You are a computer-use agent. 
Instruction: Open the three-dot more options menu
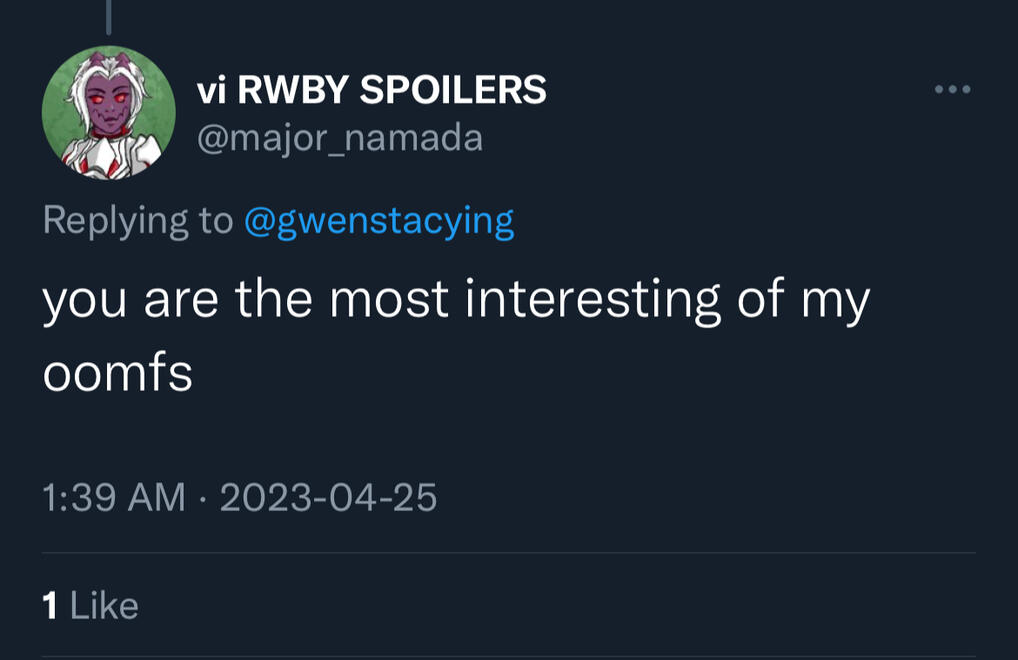click(x=952, y=90)
